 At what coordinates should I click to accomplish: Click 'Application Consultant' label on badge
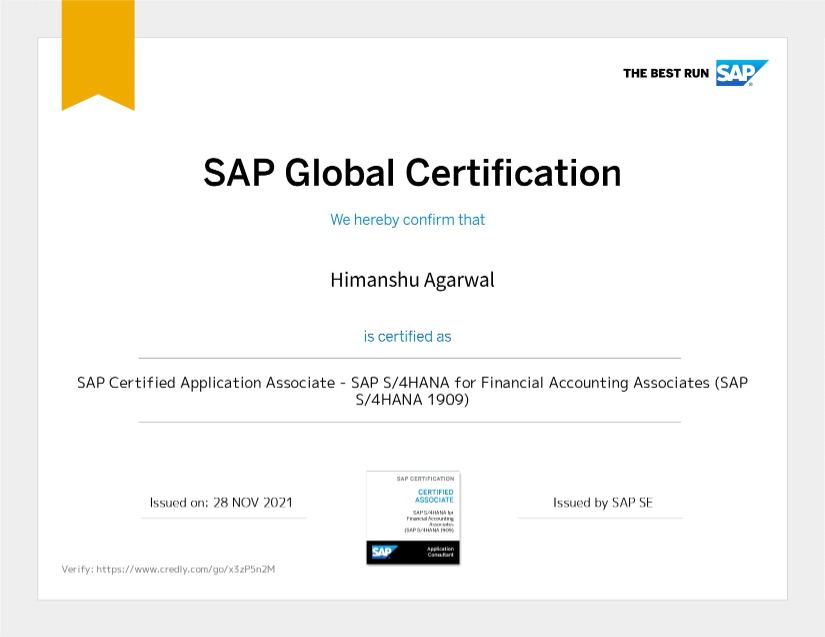point(440,551)
